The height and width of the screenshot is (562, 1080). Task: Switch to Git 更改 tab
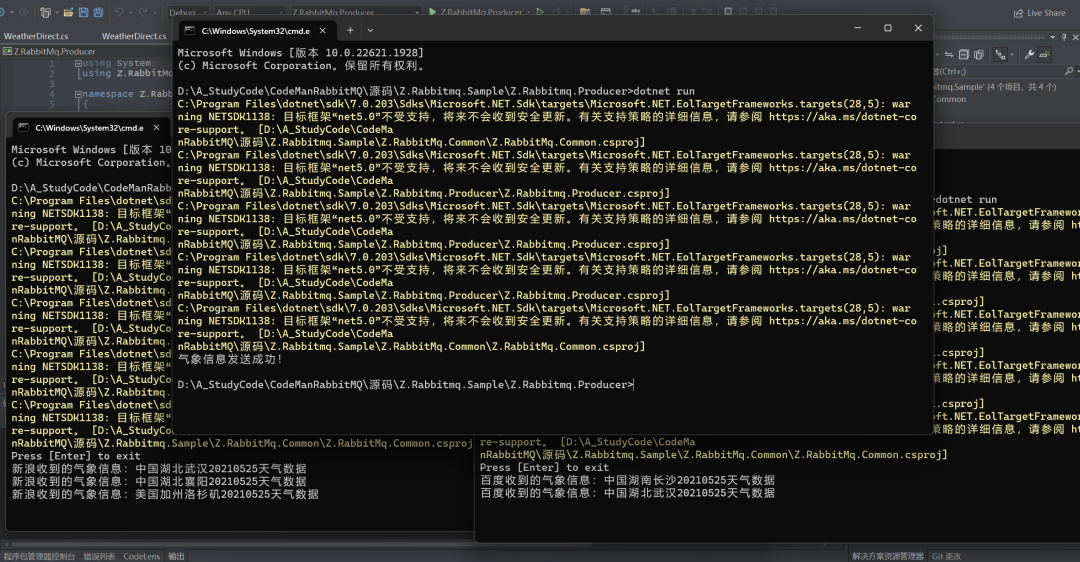point(946,556)
